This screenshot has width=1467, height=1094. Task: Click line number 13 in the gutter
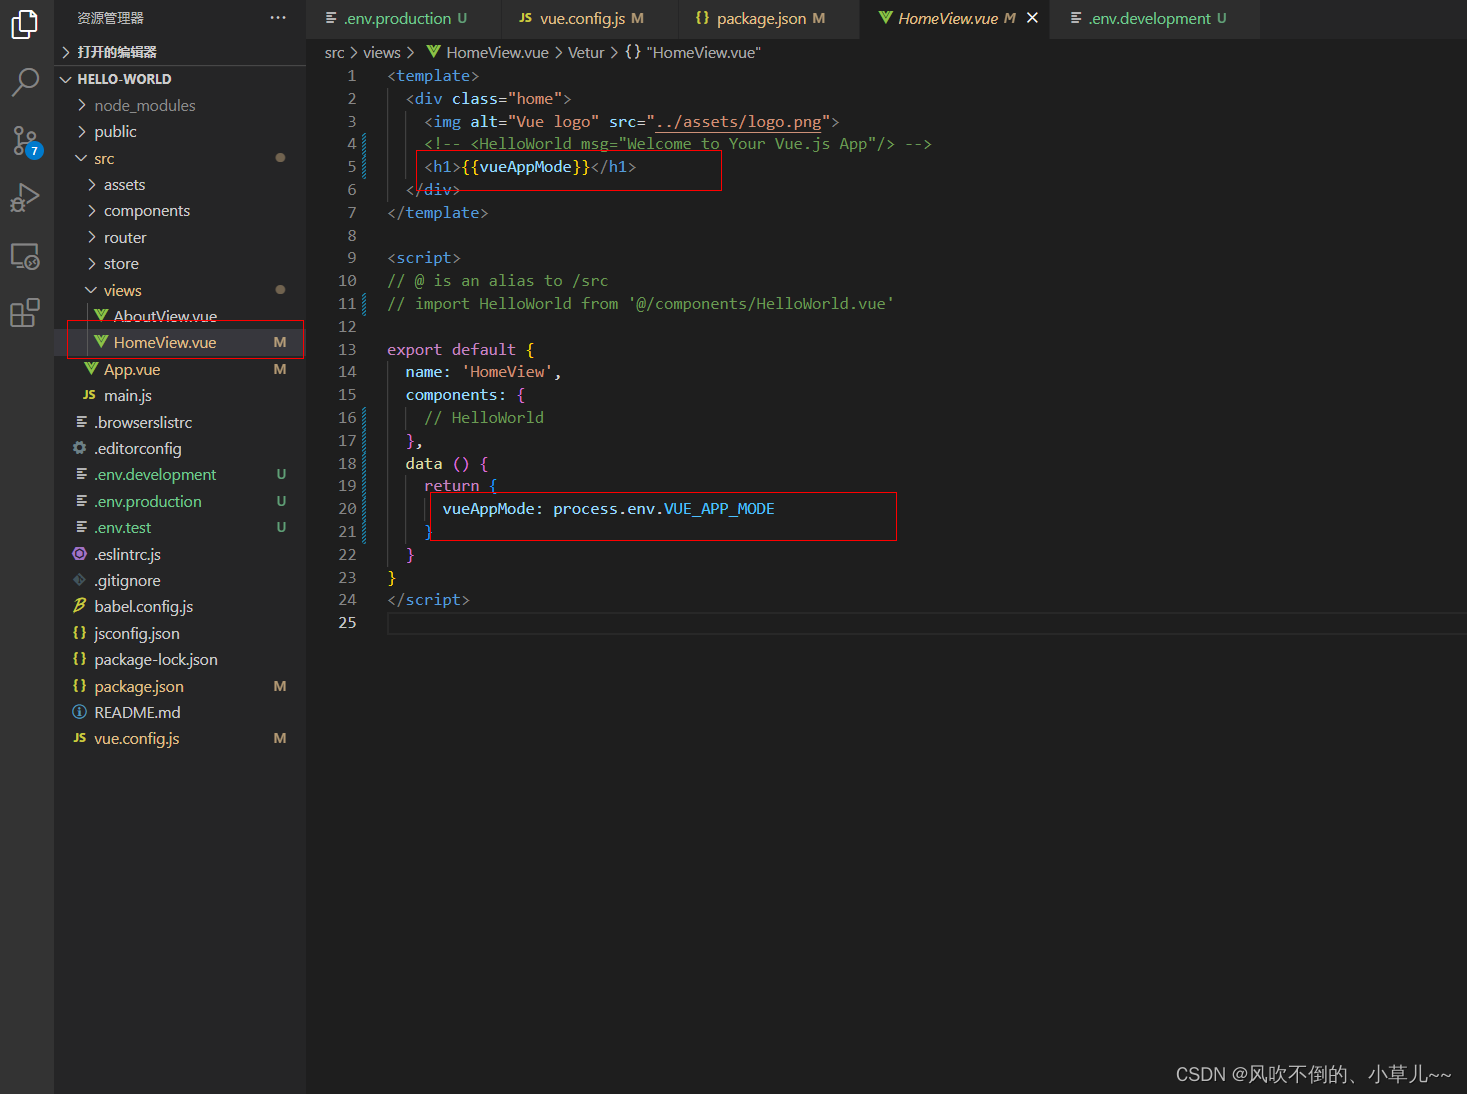tap(347, 350)
